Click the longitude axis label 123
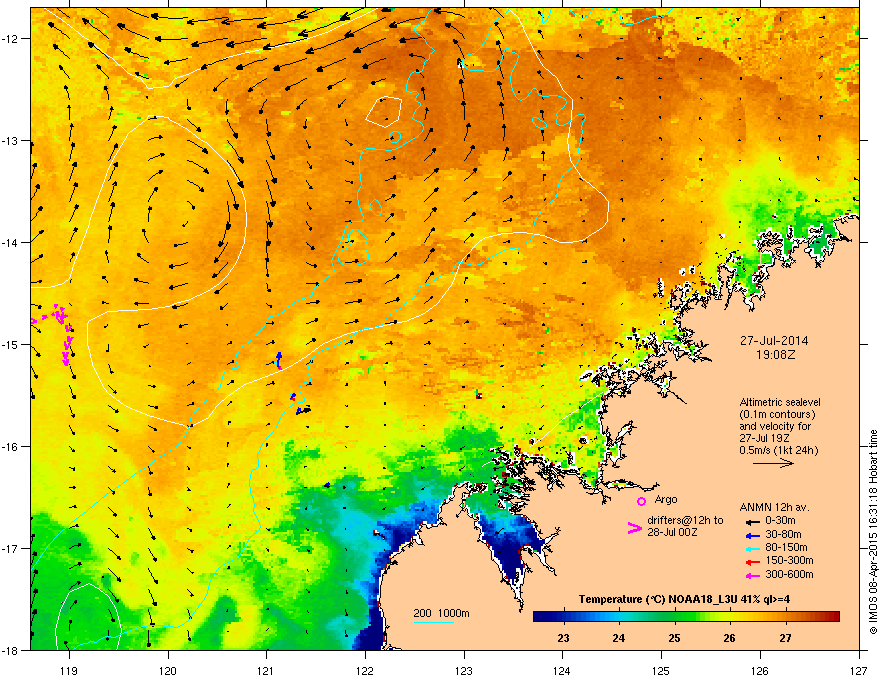The width and height of the screenshot is (880, 680). point(464,670)
